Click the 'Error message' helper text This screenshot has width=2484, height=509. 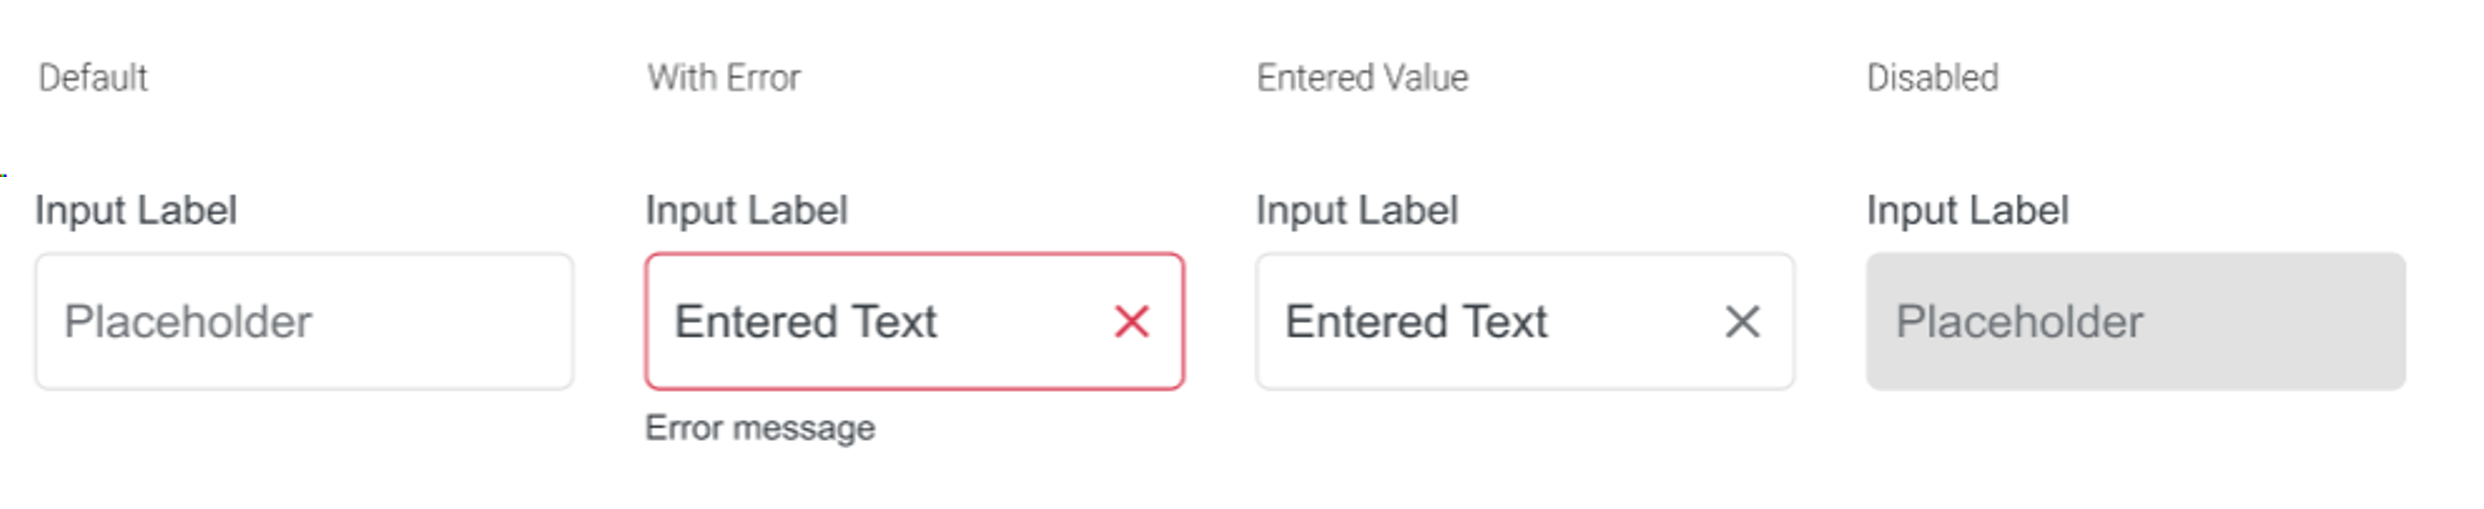[x=760, y=428]
